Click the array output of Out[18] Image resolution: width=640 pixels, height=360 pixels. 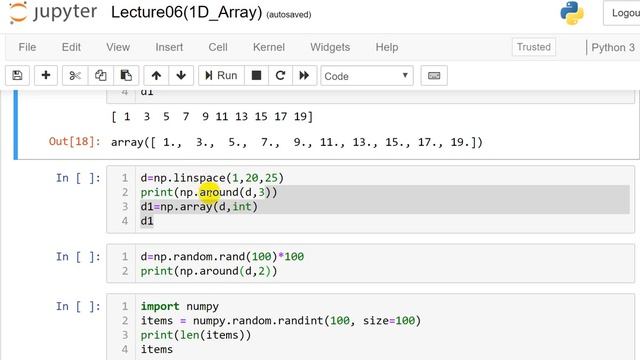click(297, 142)
